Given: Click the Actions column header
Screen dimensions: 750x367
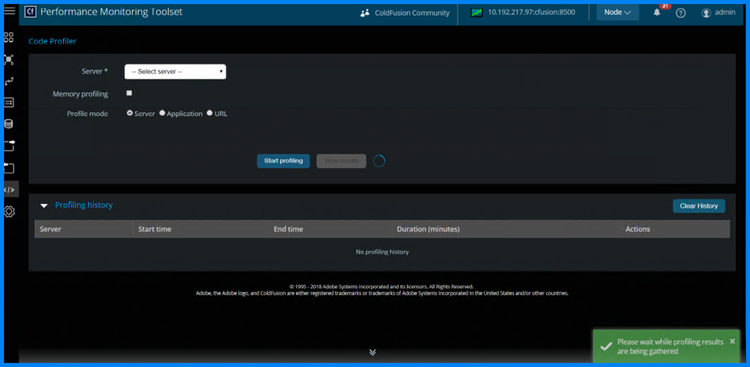Looking at the screenshot, I should [x=638, y=229].
